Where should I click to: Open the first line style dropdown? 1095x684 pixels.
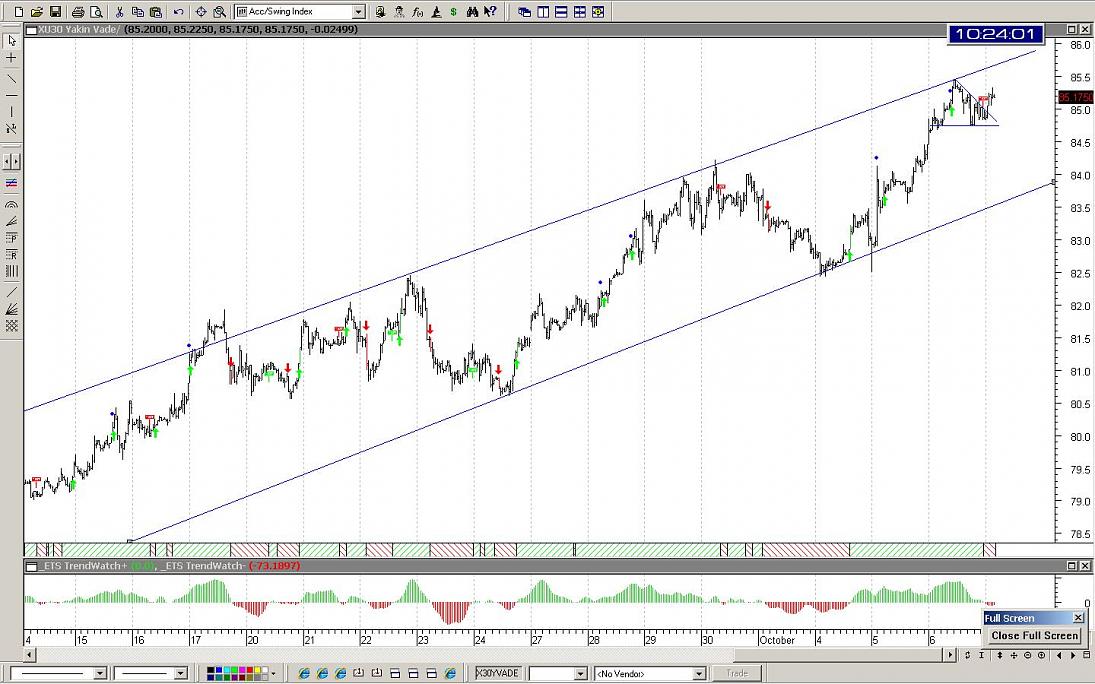click(98, 673)
